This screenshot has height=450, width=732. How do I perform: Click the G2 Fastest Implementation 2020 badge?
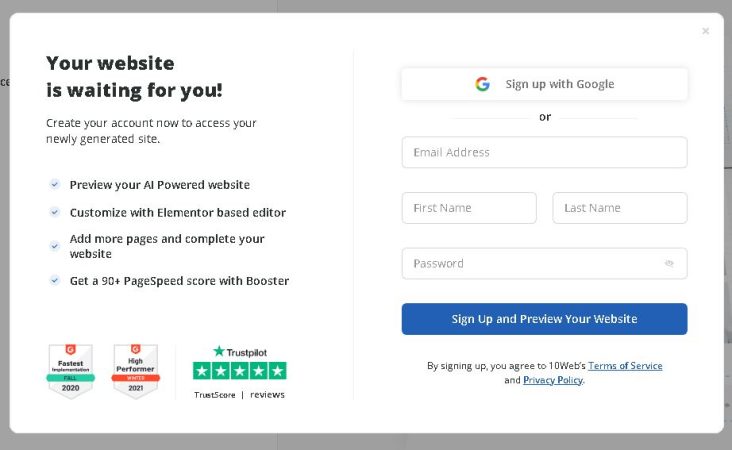pos(70,371)
